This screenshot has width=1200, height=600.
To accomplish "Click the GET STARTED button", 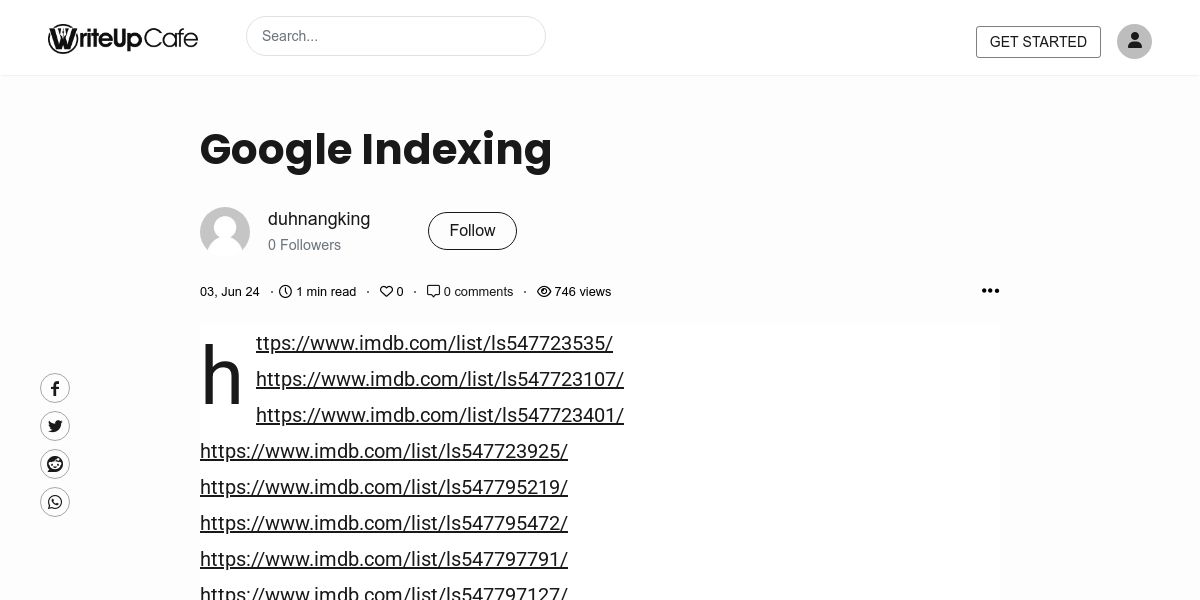I will click(x=1038, y=42).
